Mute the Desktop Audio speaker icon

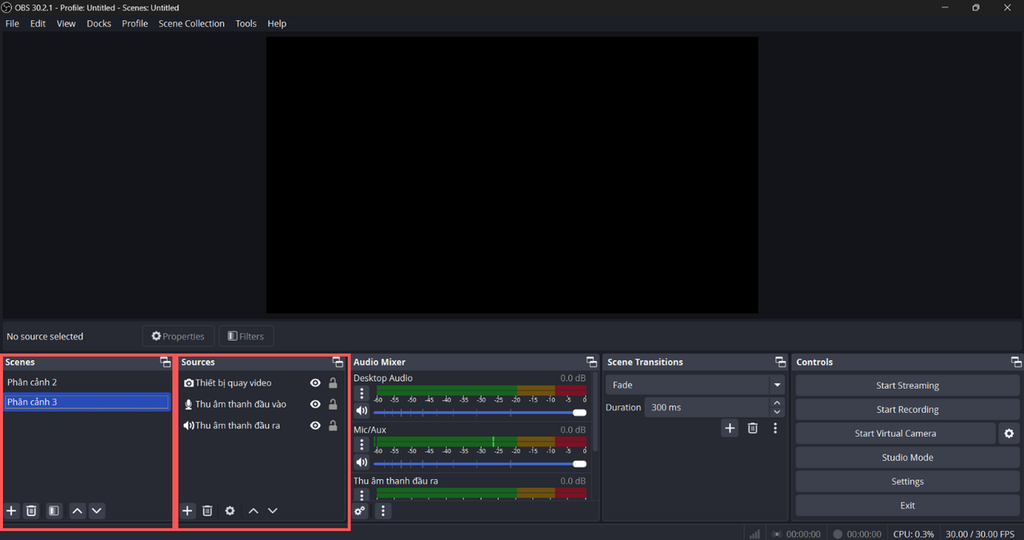point(362,411)
